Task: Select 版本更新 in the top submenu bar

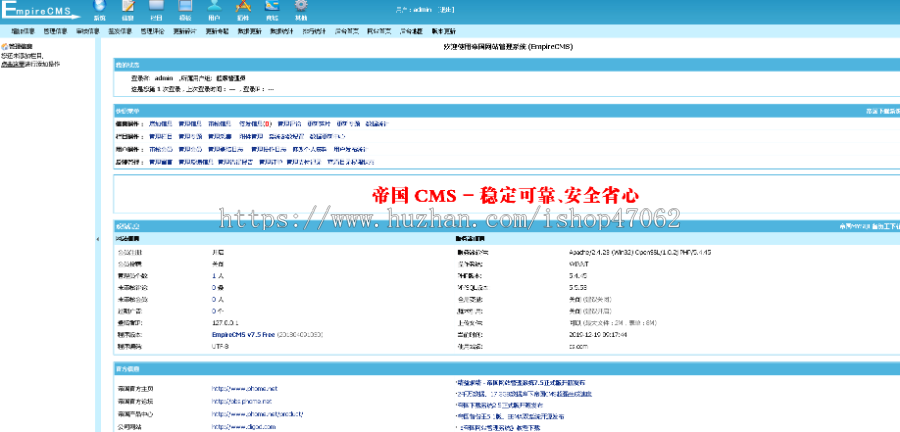Action: pyautogui.click(x=444, y=31)
